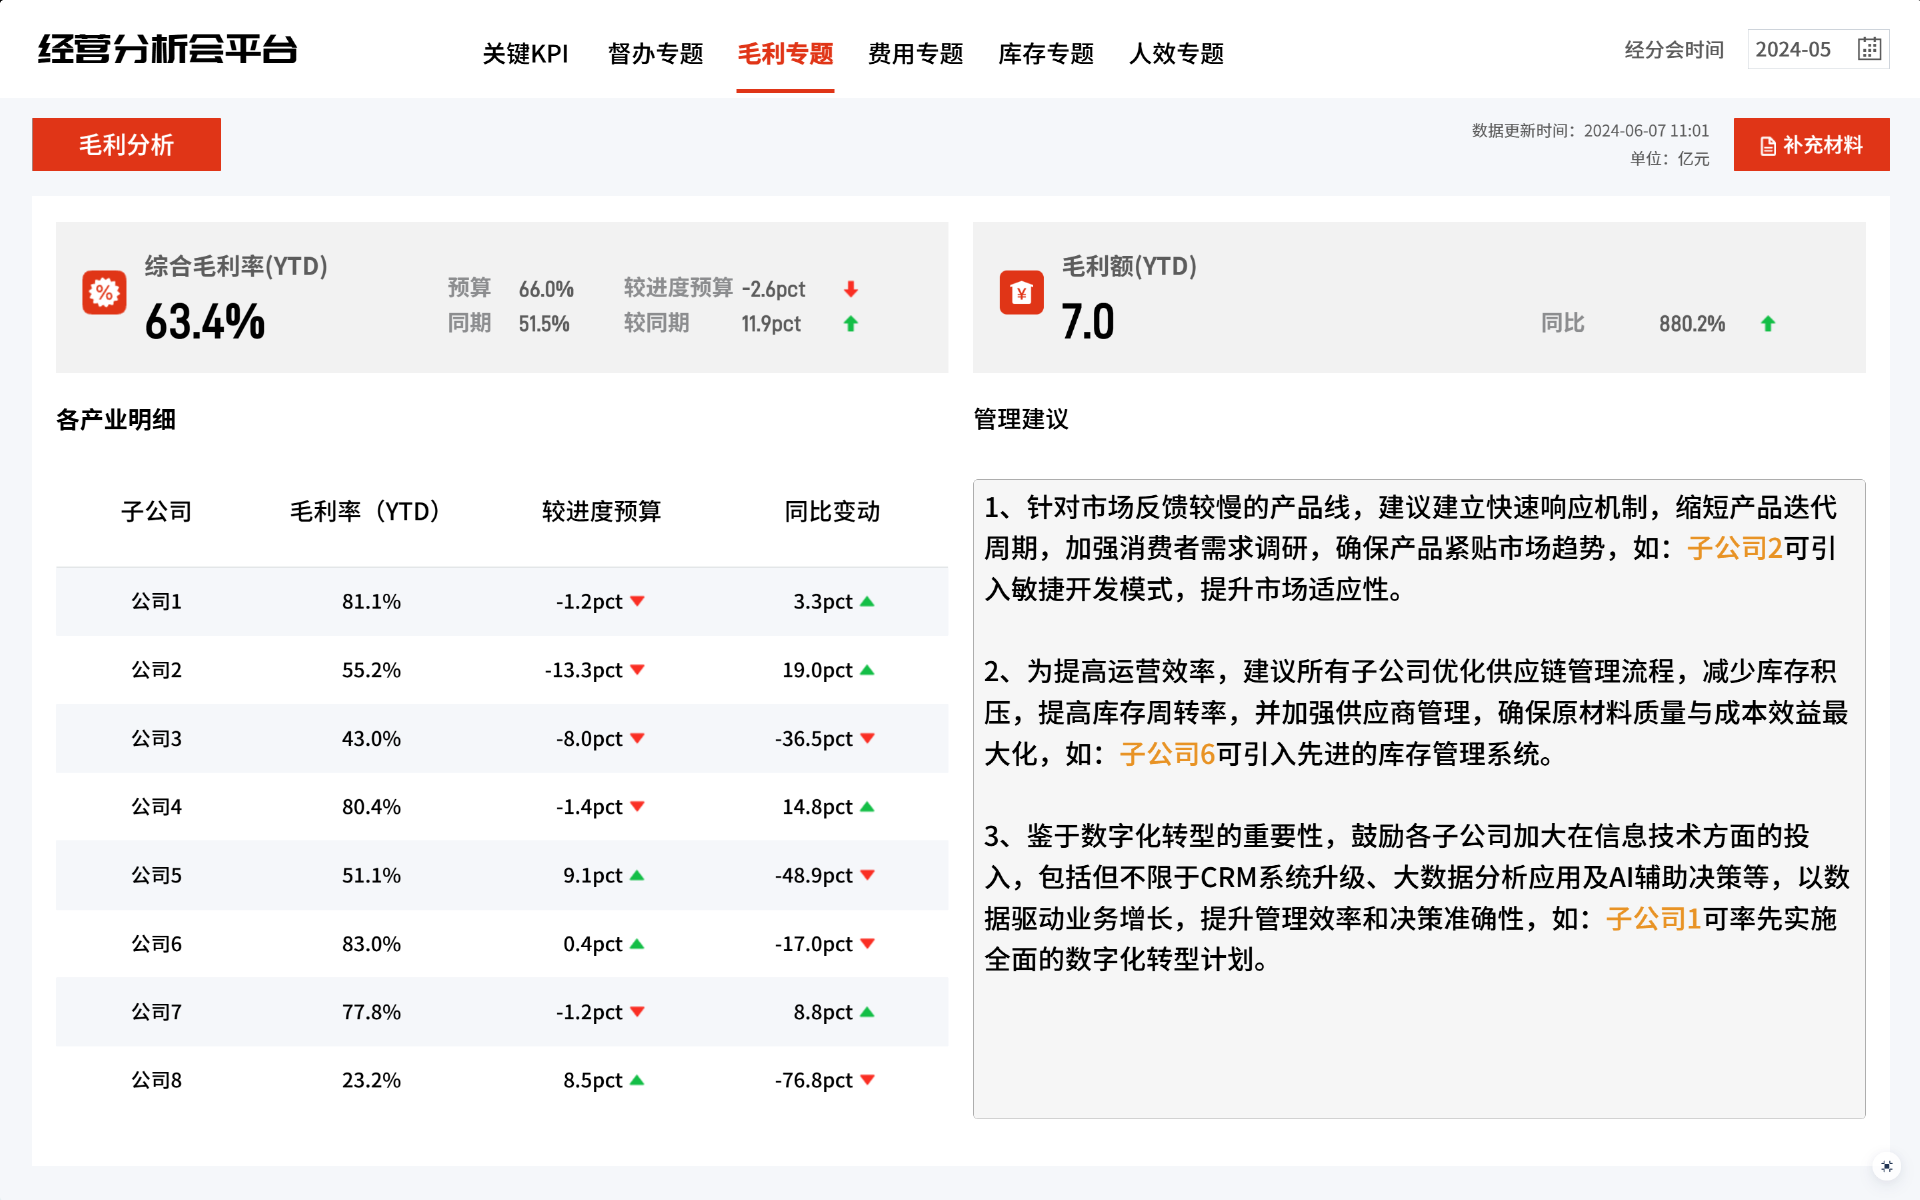Click the green triangle next to 9.1pct
The width and height of the screenshot is (1920, 1200).
(x=638, y=875)
